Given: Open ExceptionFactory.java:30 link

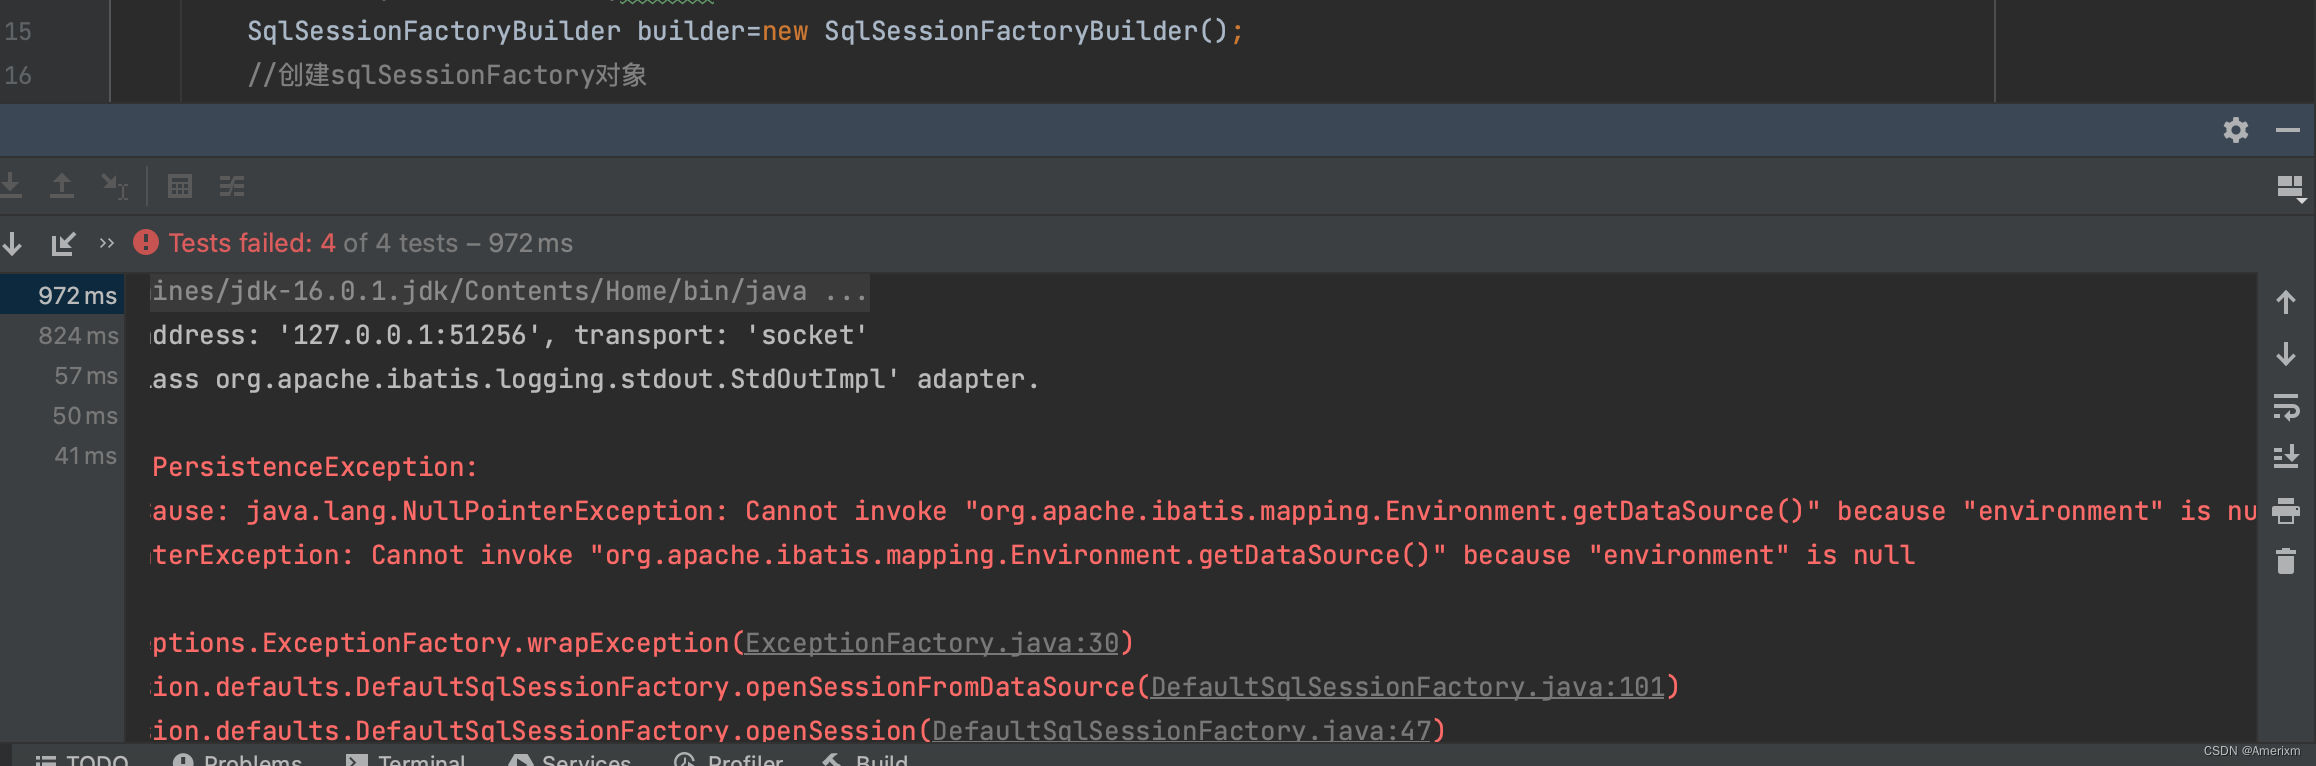Looking at the screenshot, I should click(x=932, y=643).
